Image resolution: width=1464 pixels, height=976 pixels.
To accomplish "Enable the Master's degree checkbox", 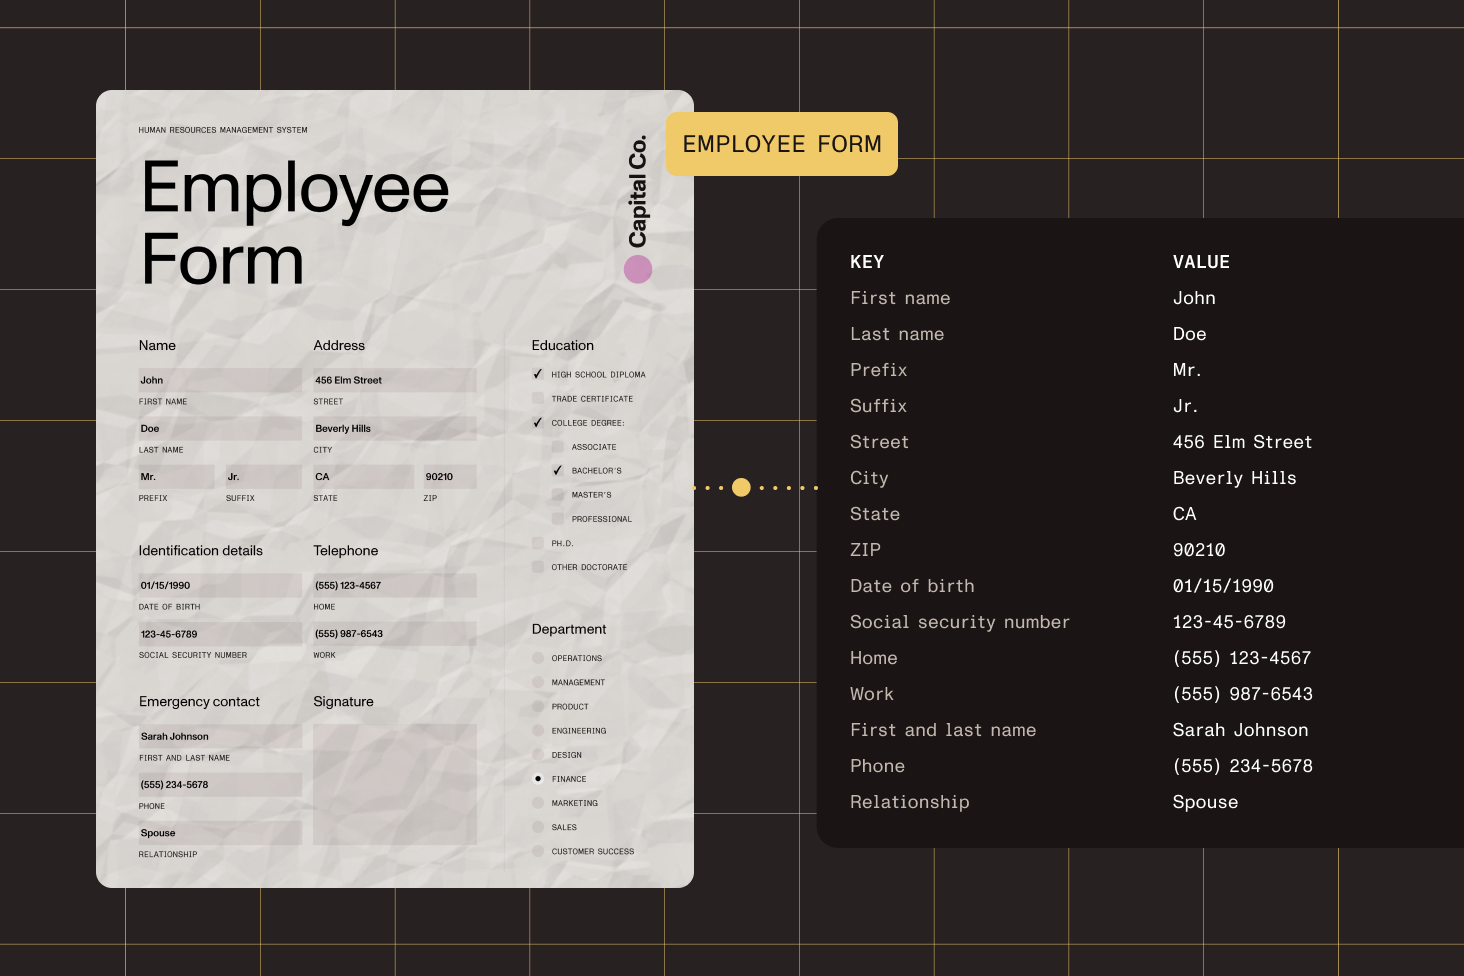I will [x=556, y=494].
